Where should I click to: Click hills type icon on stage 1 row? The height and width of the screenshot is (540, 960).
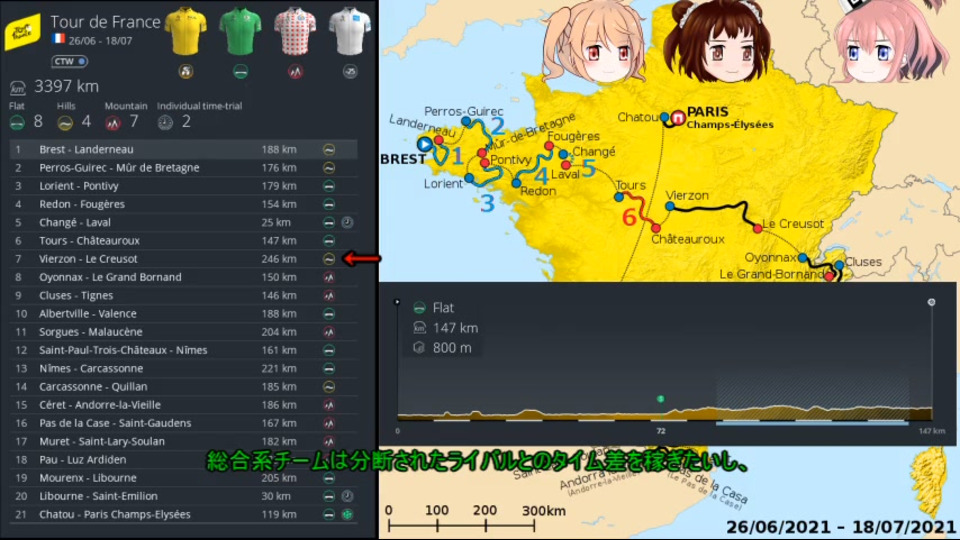coord(329,149)
